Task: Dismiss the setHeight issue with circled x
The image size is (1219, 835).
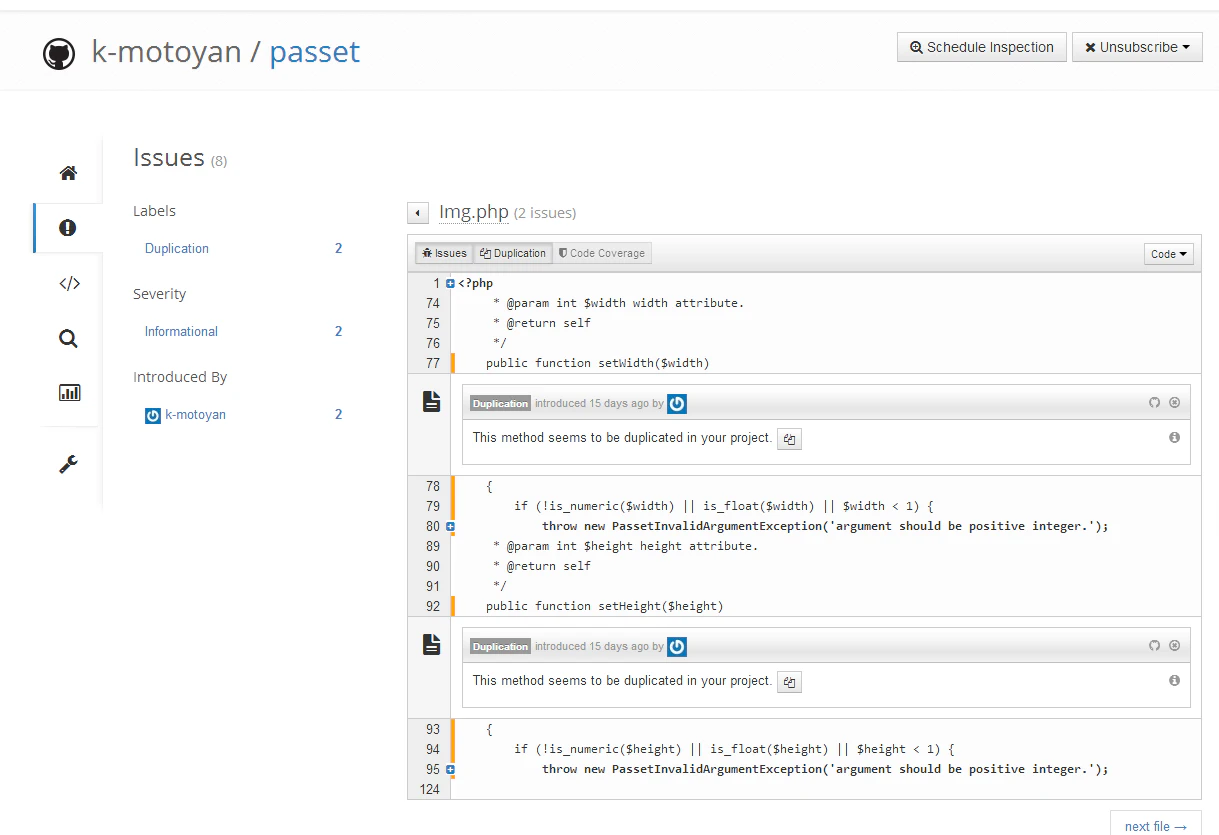Action: click(x=1175, y=646)
